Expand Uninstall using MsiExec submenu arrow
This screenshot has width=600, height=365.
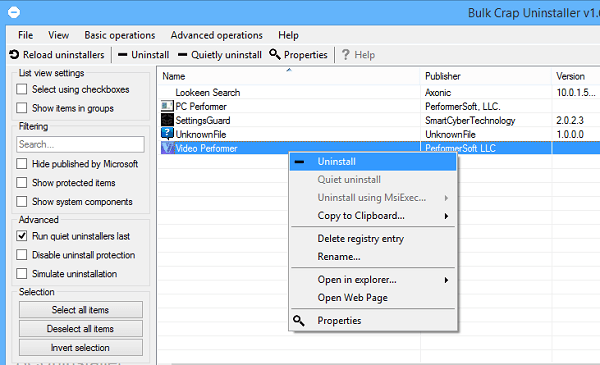[446, 198]
